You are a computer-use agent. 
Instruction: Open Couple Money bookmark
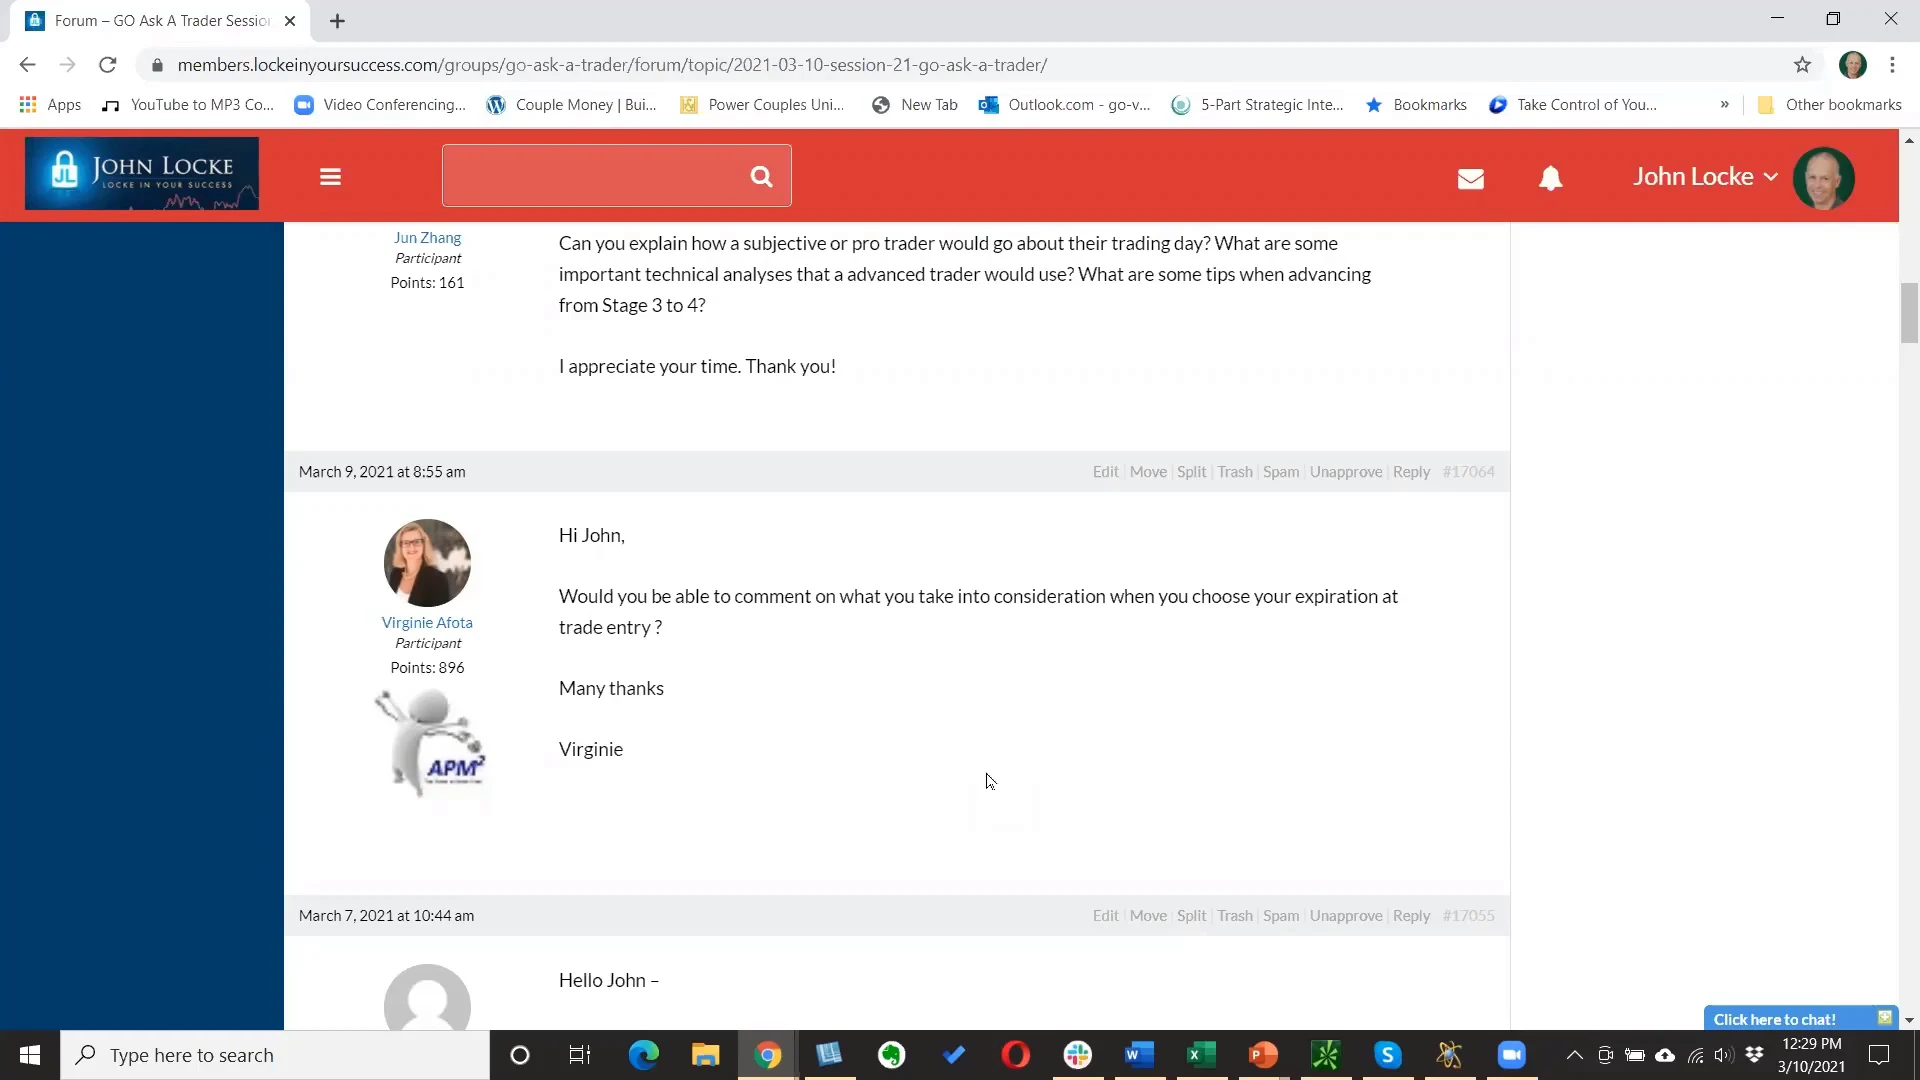coord(571,105)
